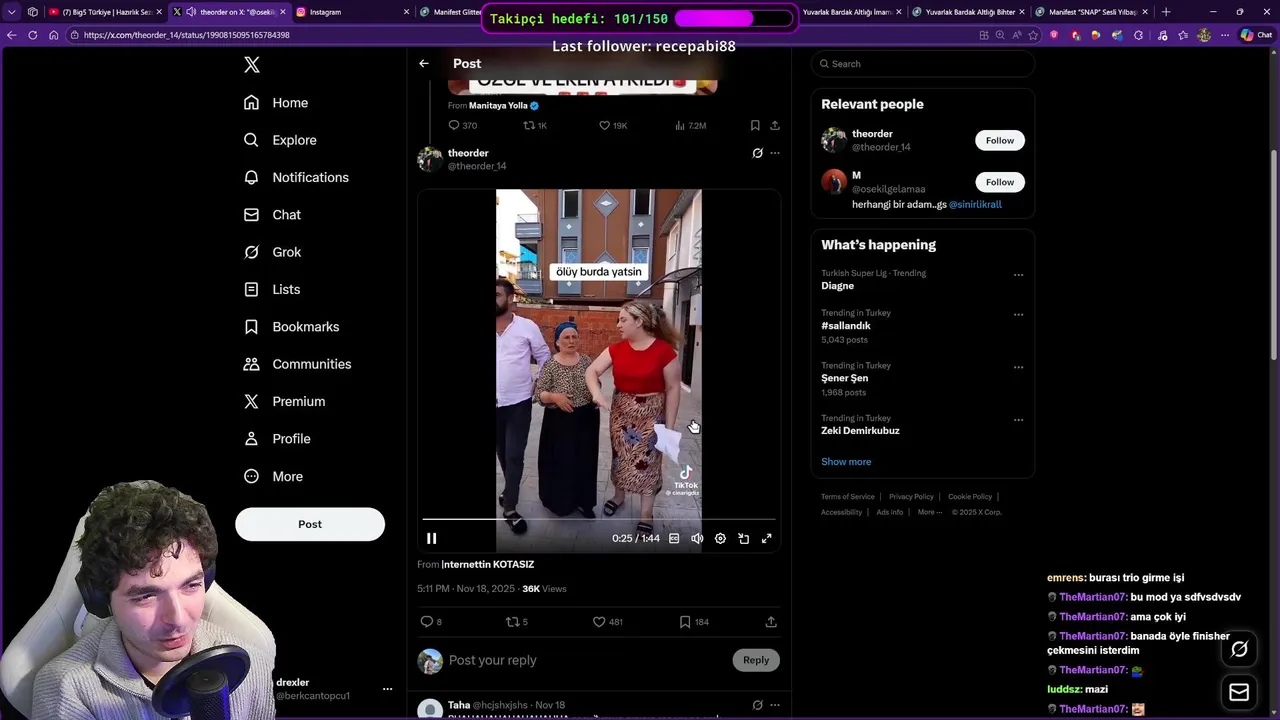This screenshot has width=1280, height=720.
Task: Share the theorder post
Action: [x=771, y=621]
